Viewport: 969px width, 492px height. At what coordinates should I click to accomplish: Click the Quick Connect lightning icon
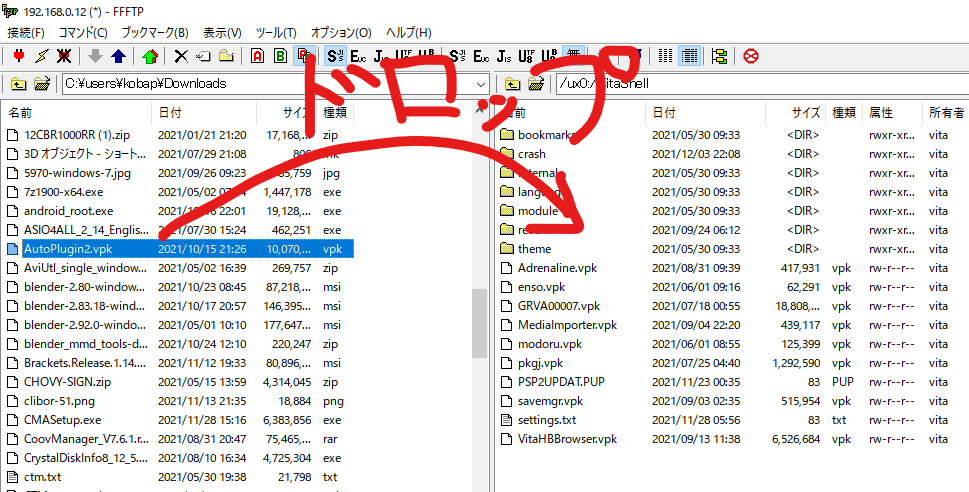pos(41,56)
